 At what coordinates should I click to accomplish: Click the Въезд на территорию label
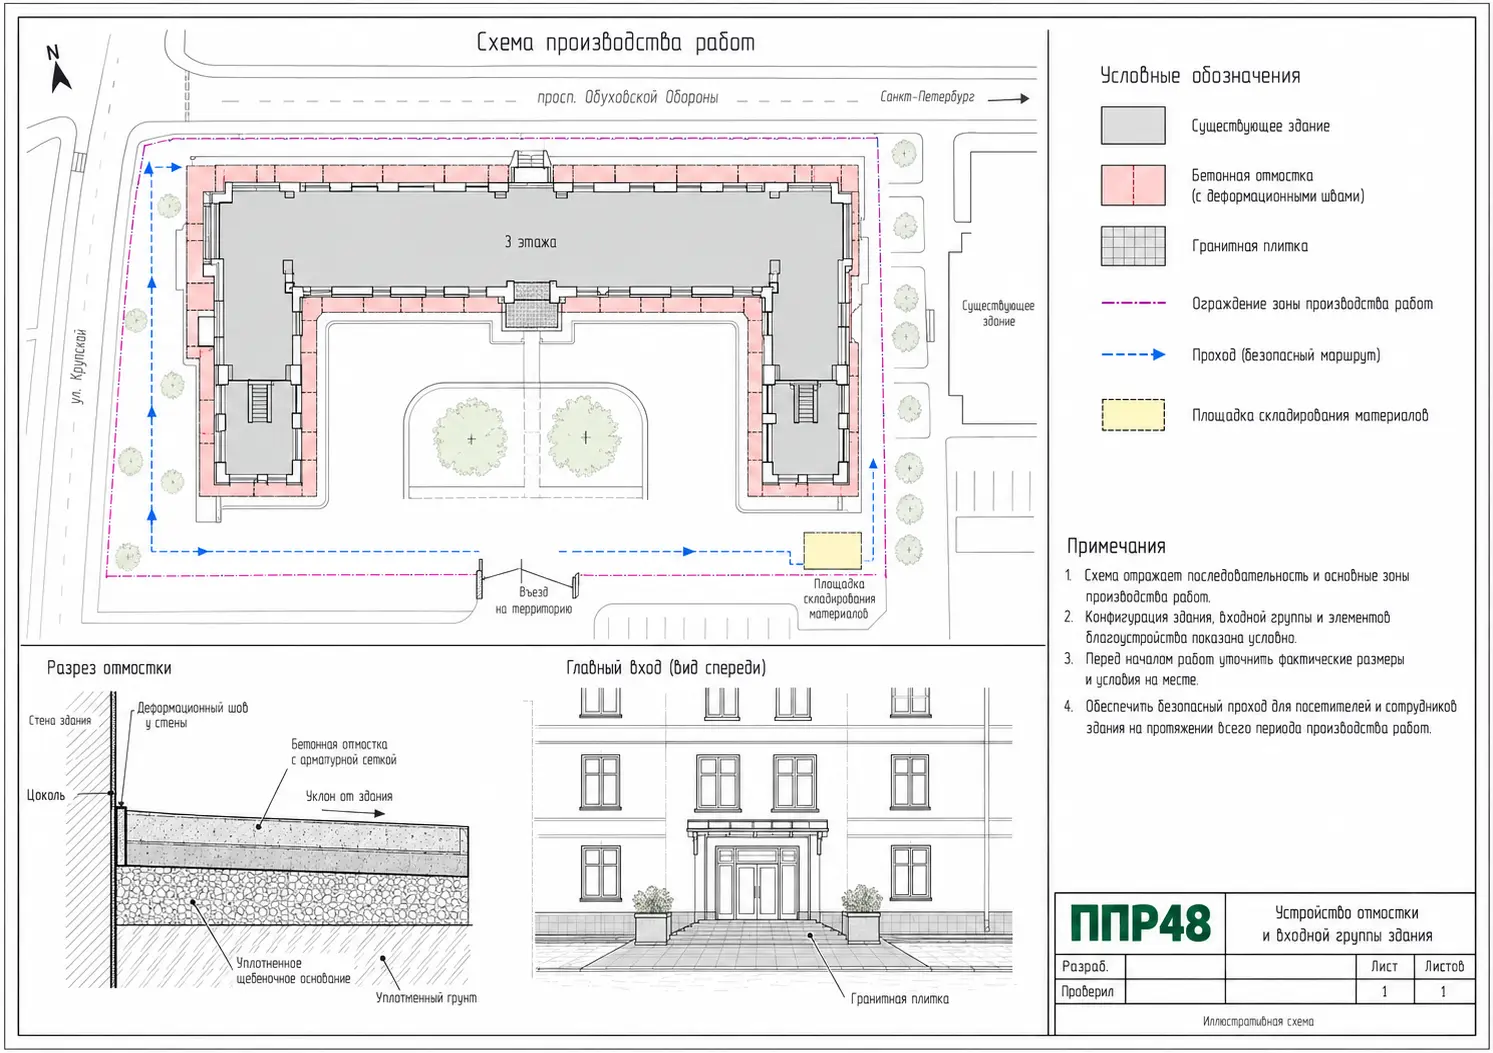[x=533, y=600]
